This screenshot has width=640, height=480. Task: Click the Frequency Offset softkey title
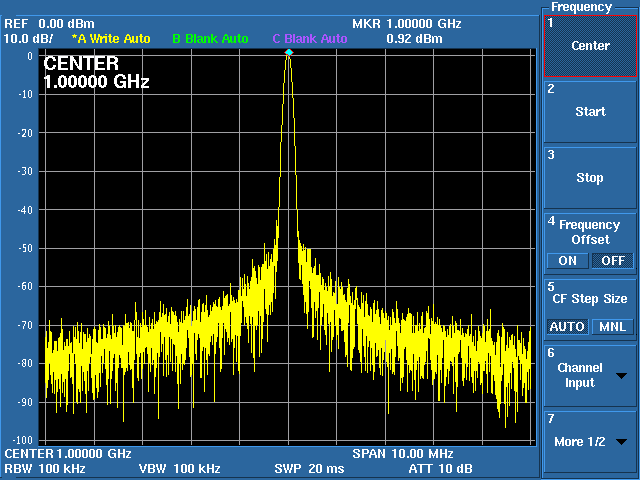pos(590,232)
